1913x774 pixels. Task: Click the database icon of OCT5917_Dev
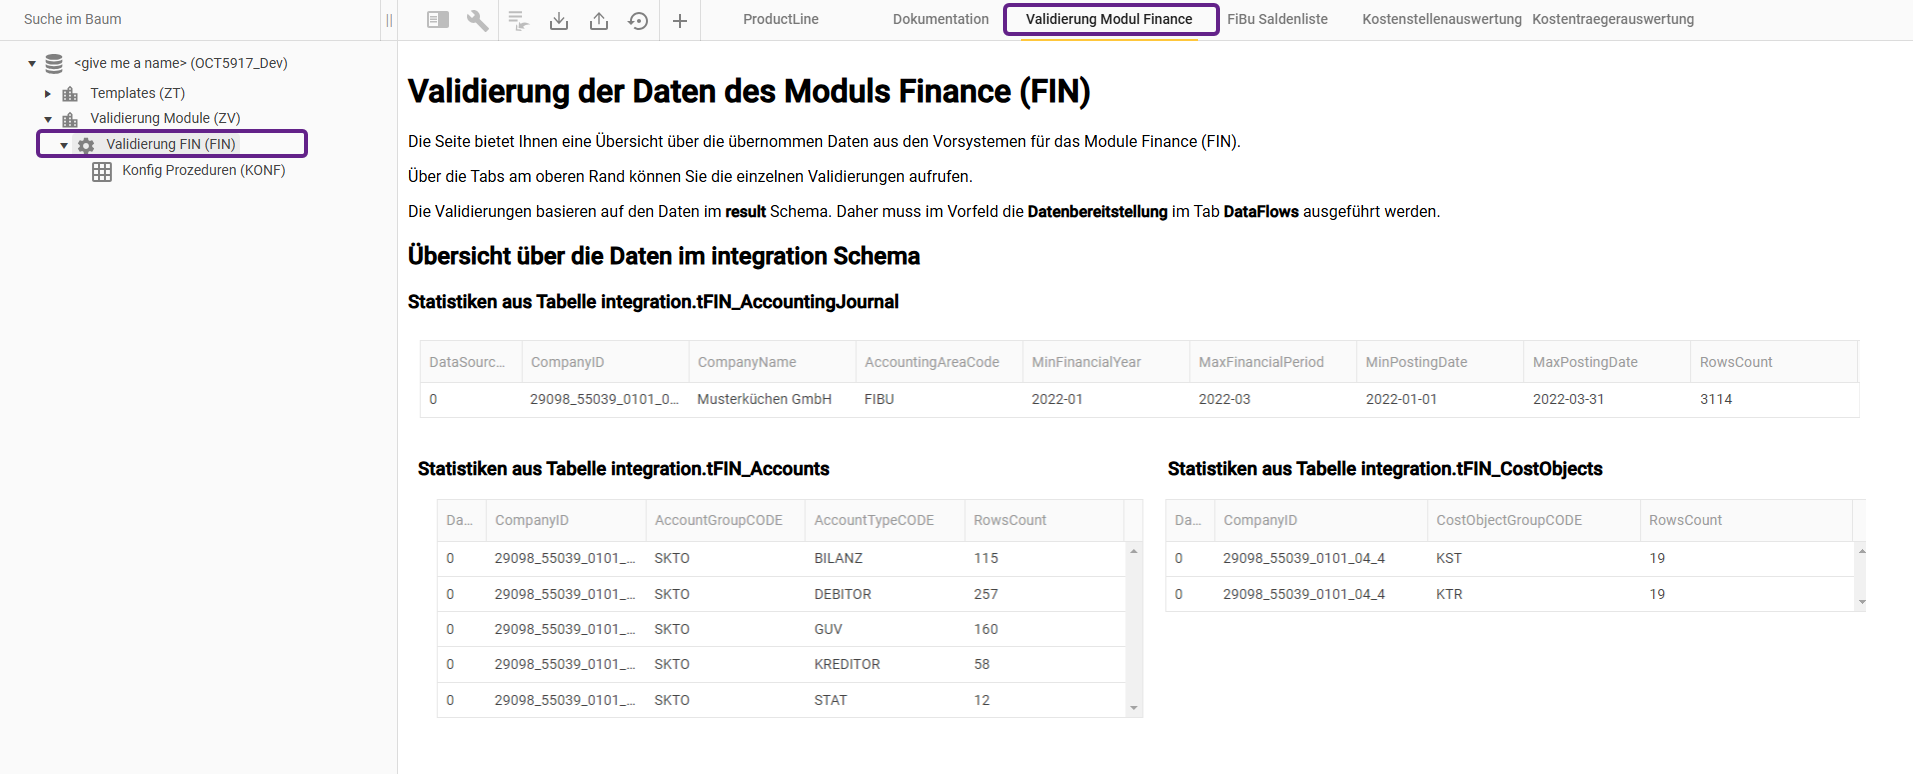point(54,64)
